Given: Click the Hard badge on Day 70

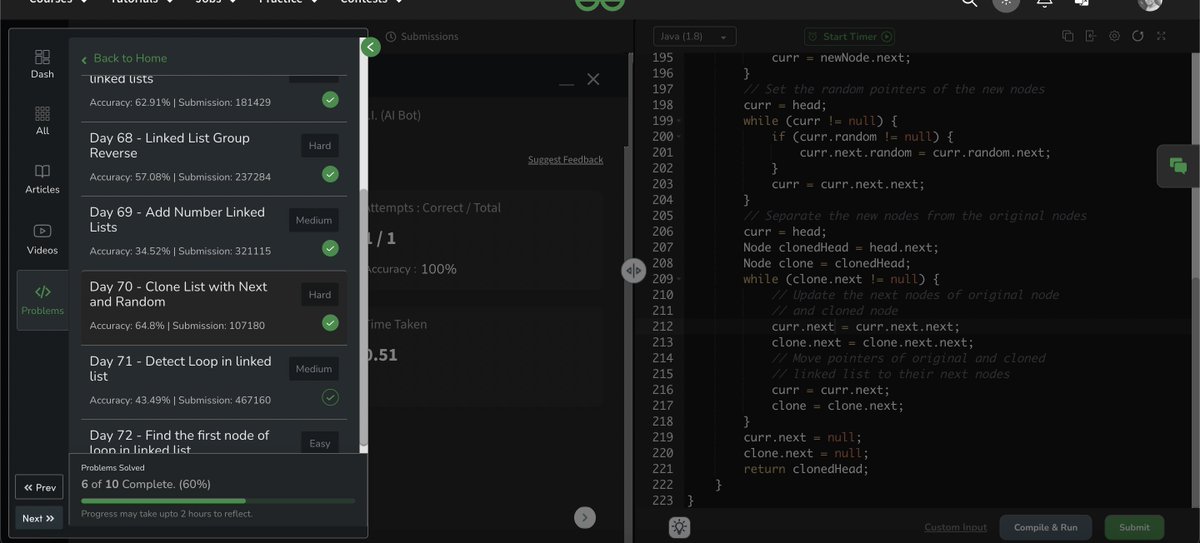Looking at the screenshot, I should (320, 295).
